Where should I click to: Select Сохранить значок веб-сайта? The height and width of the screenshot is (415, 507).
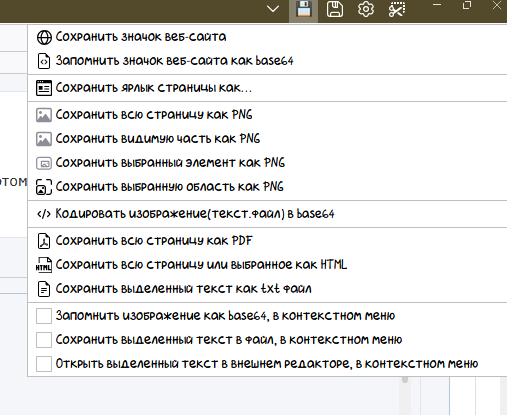(141, 37)
